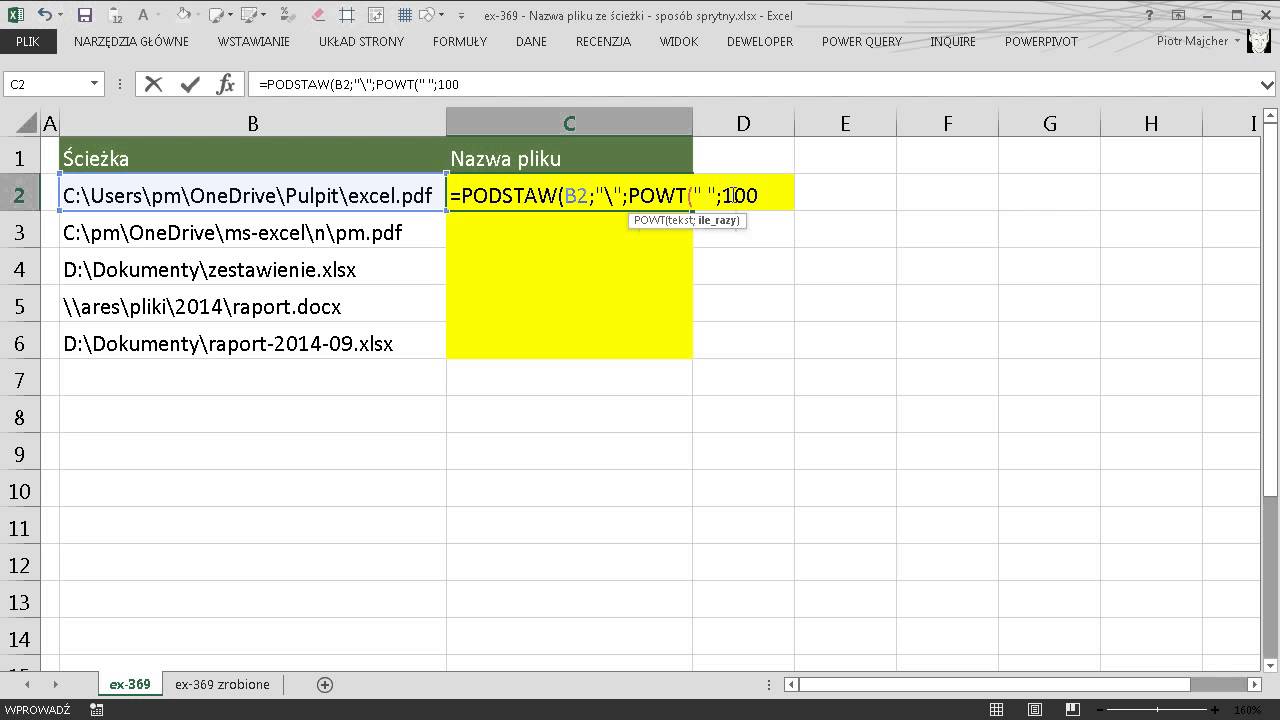The width and height of the screenshot is (1280, 720).
Task: Click the macro recording icon in status bar
Action: (97, 710)
